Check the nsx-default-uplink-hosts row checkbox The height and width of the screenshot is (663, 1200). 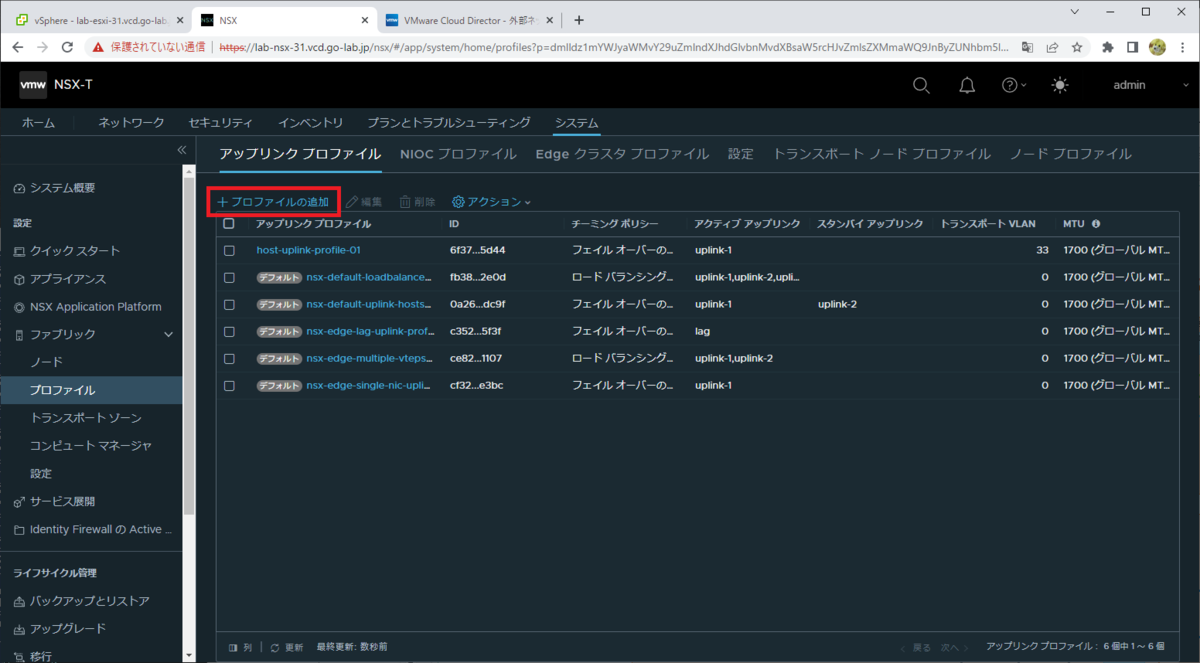229,304
